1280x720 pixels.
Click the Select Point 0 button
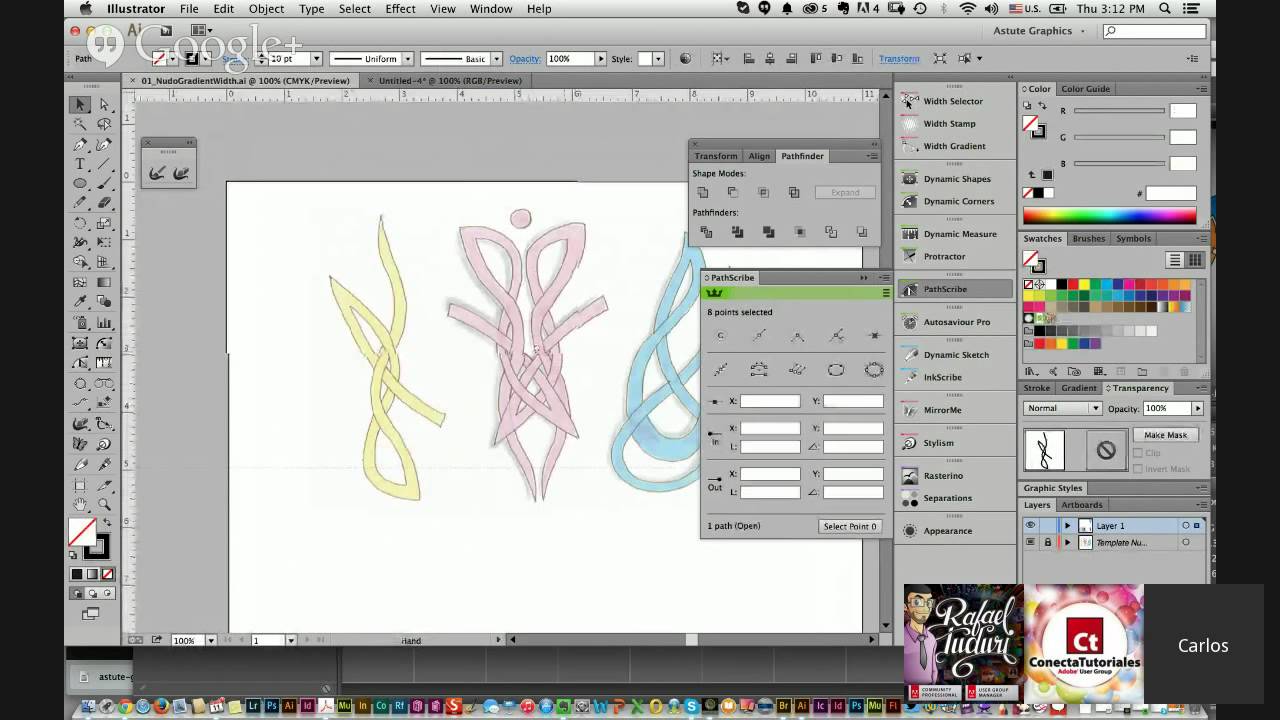click(849, 526)
